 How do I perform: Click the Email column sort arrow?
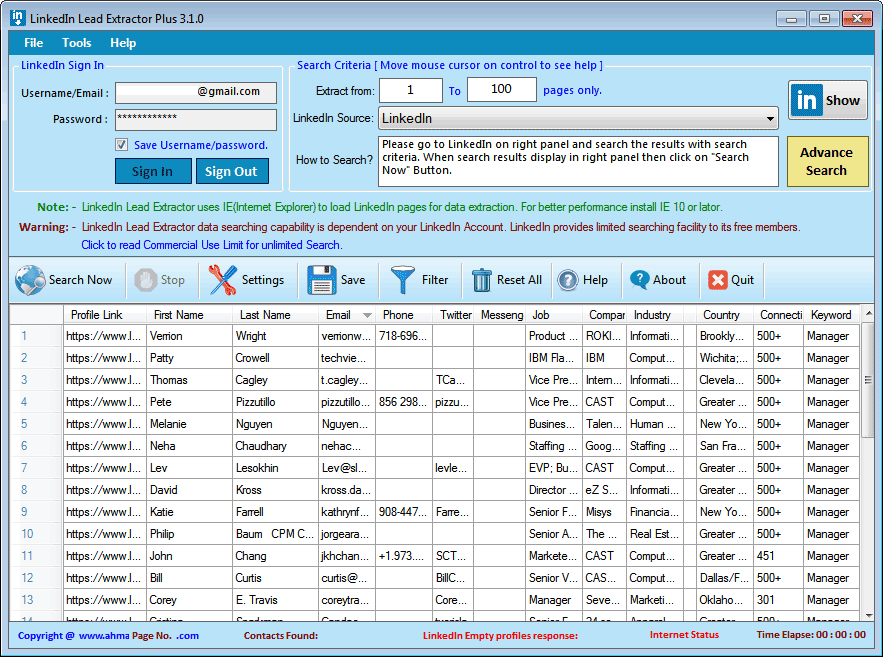367,315
